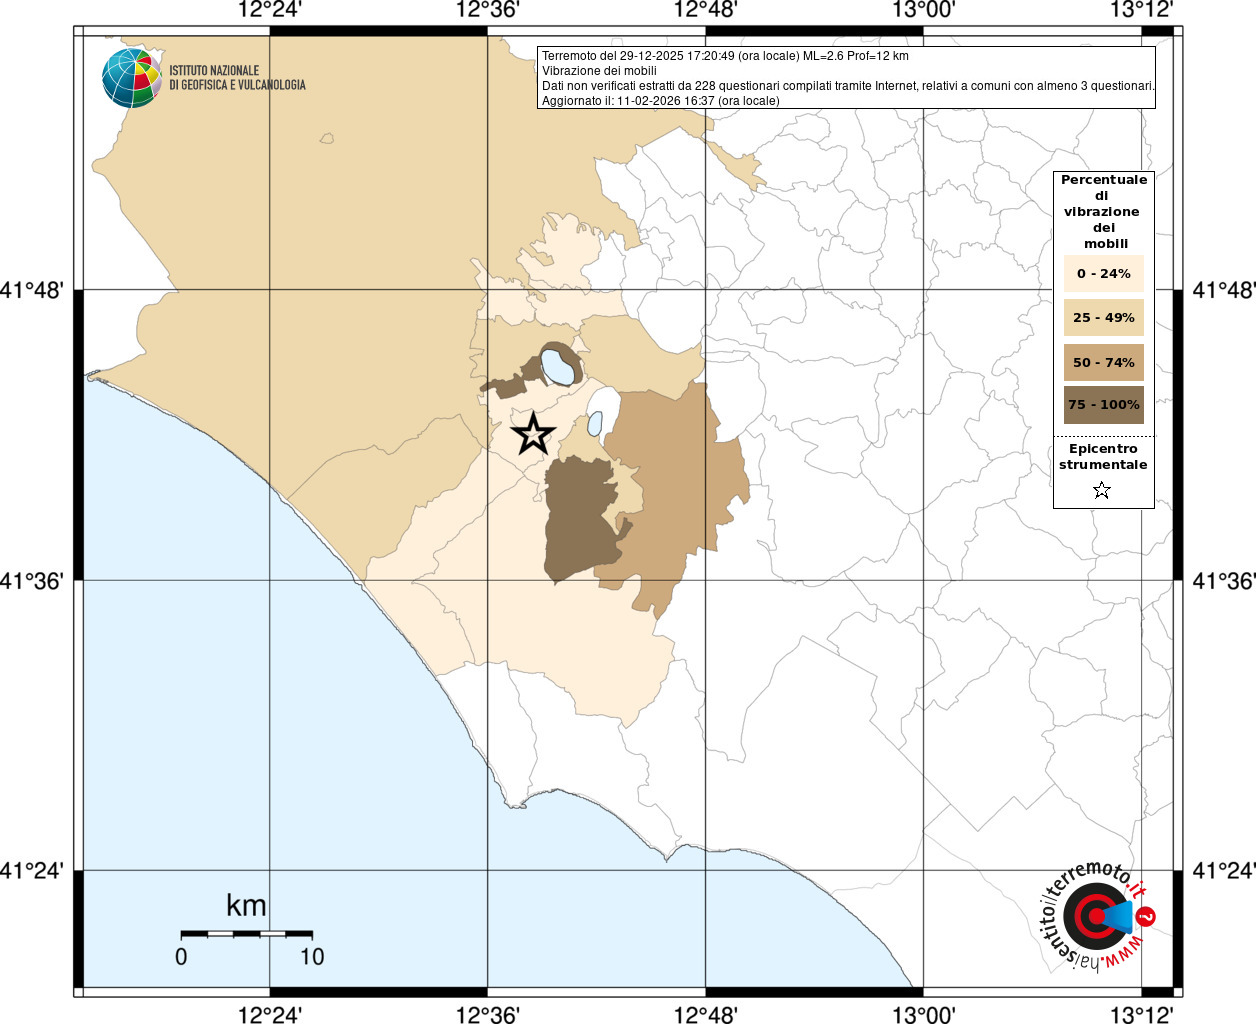This screenshot has height=1024, width=1256.
Task: Select the 75 - 100% legend swatch
Action: point(1104,405)
